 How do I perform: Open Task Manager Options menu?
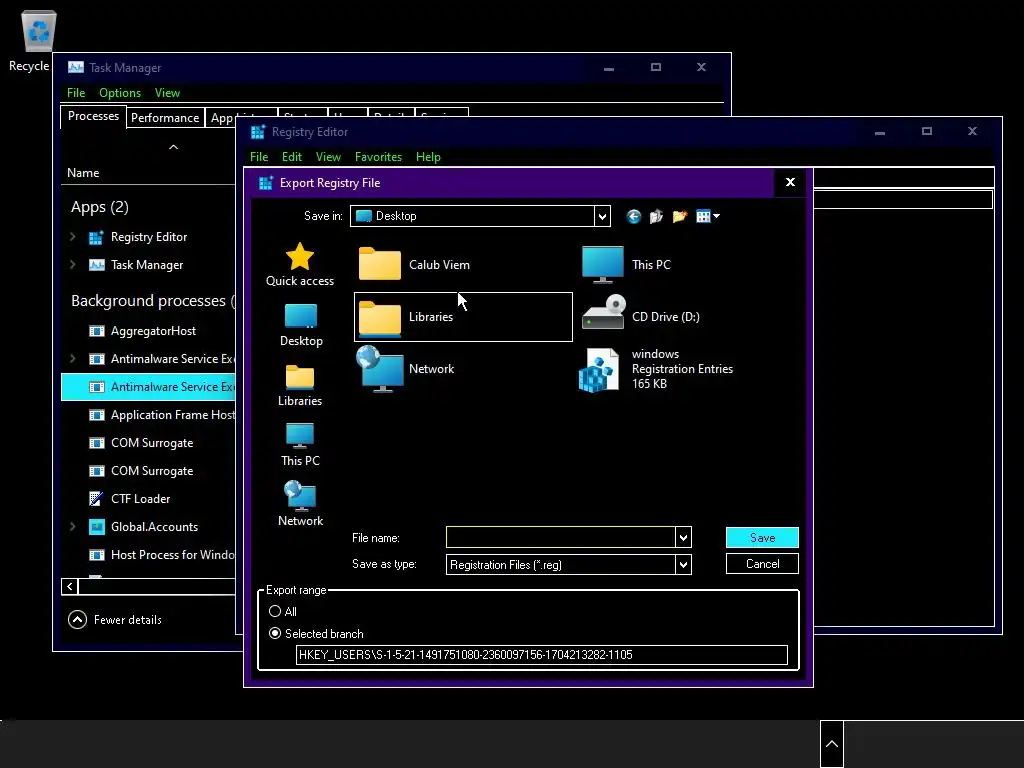tap(120, 93)
